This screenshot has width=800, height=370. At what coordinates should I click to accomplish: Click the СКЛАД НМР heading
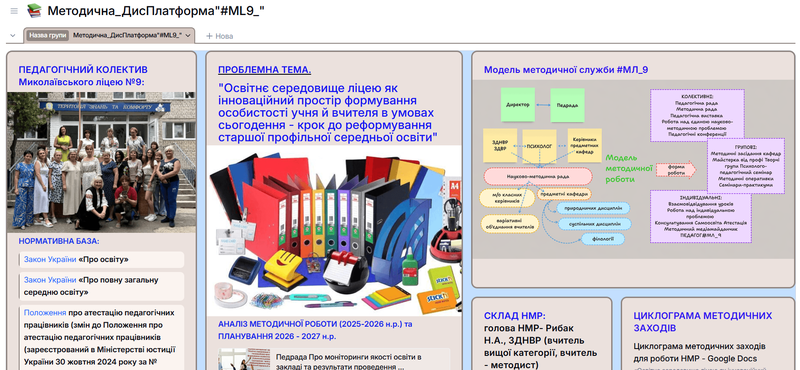point(514,315)
